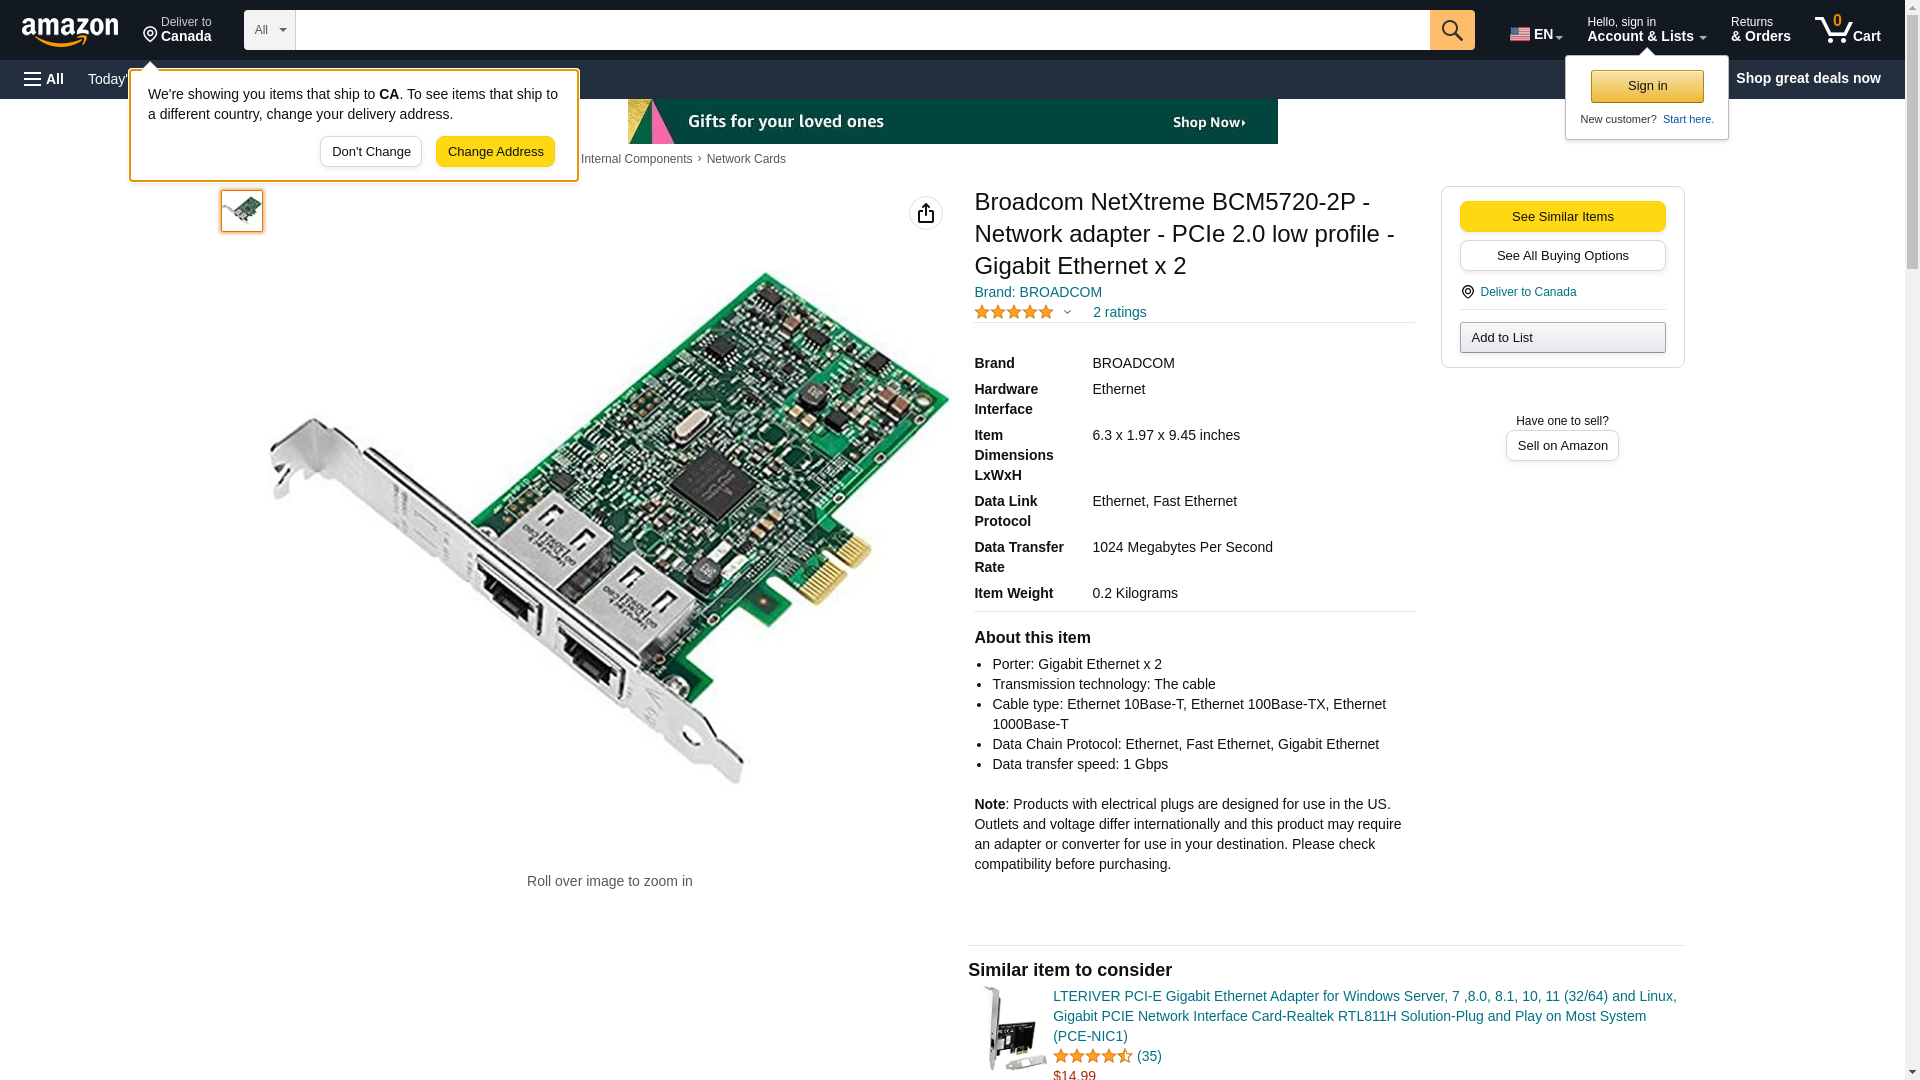This screenshot has height=1080, width=1920.
Task: Expand the star ratings breakdown chevron
Action: click(x=1067, y=312)
